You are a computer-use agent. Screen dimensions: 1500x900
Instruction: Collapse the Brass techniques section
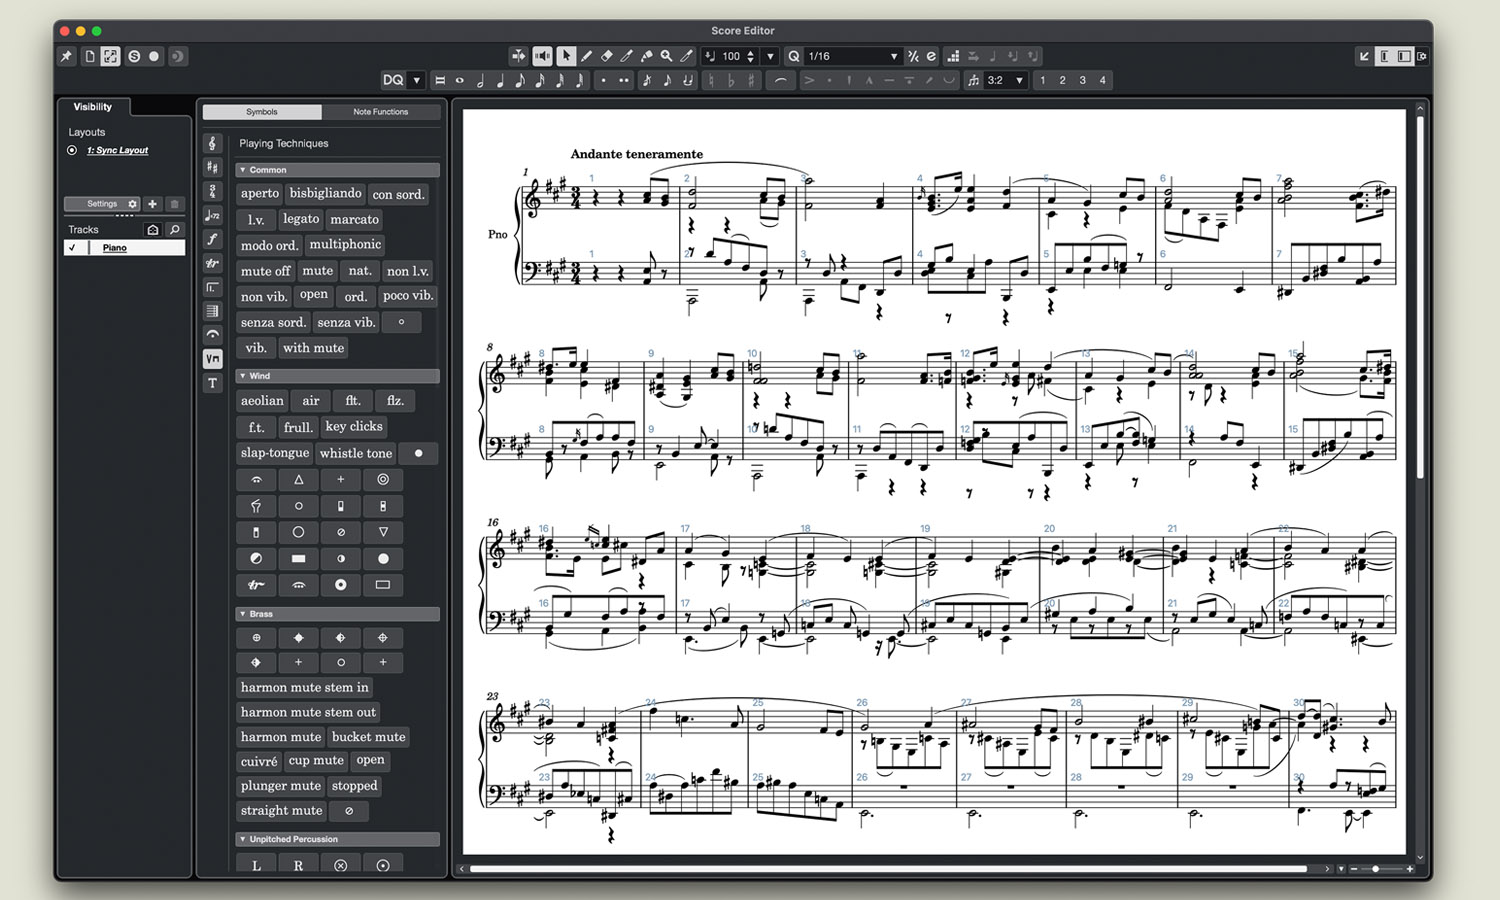pyautogui.click(x=242, y=614)
